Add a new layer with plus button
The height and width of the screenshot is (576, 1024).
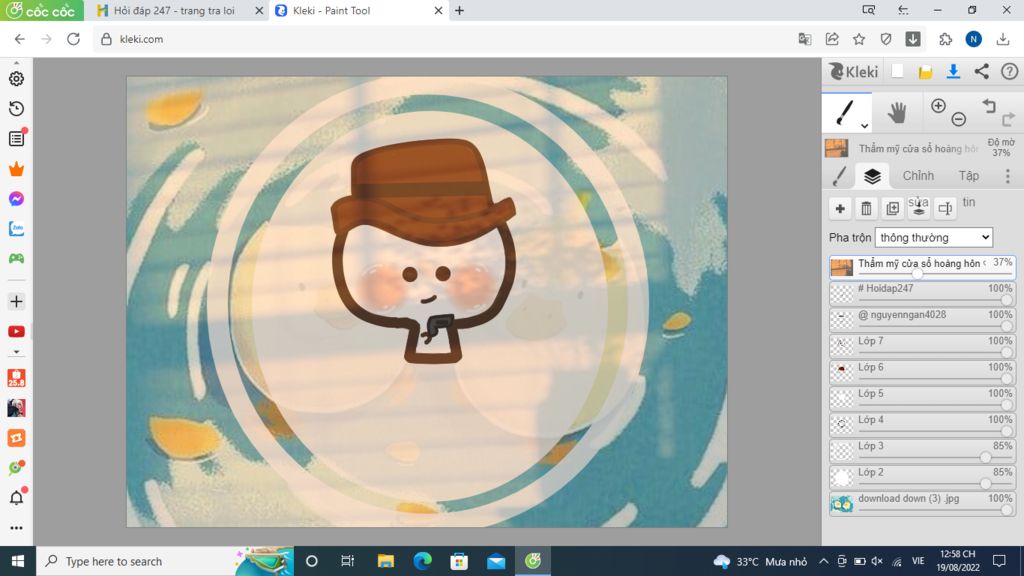pyautogui.click(x=840, y=209)
